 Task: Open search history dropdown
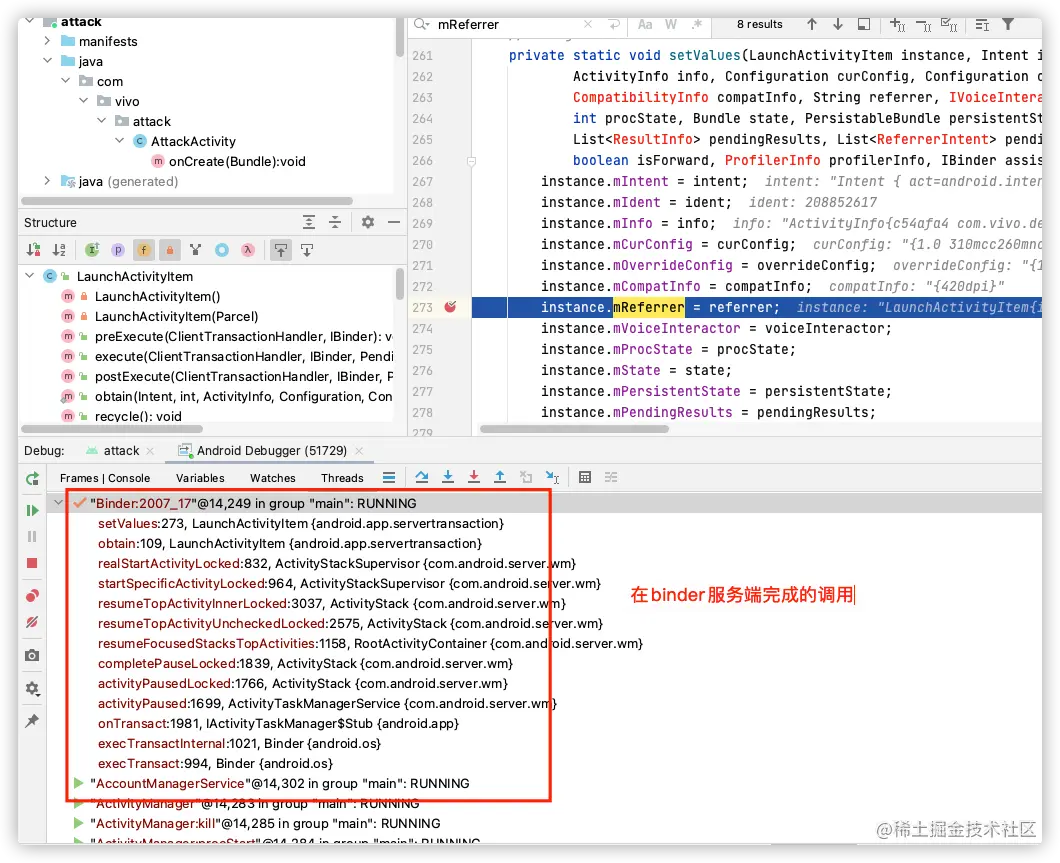[422, 24]
